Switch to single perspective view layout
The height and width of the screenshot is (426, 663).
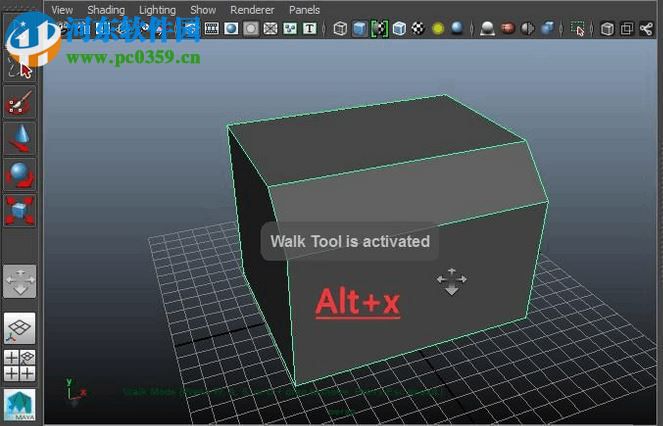(x=19, y=329)
